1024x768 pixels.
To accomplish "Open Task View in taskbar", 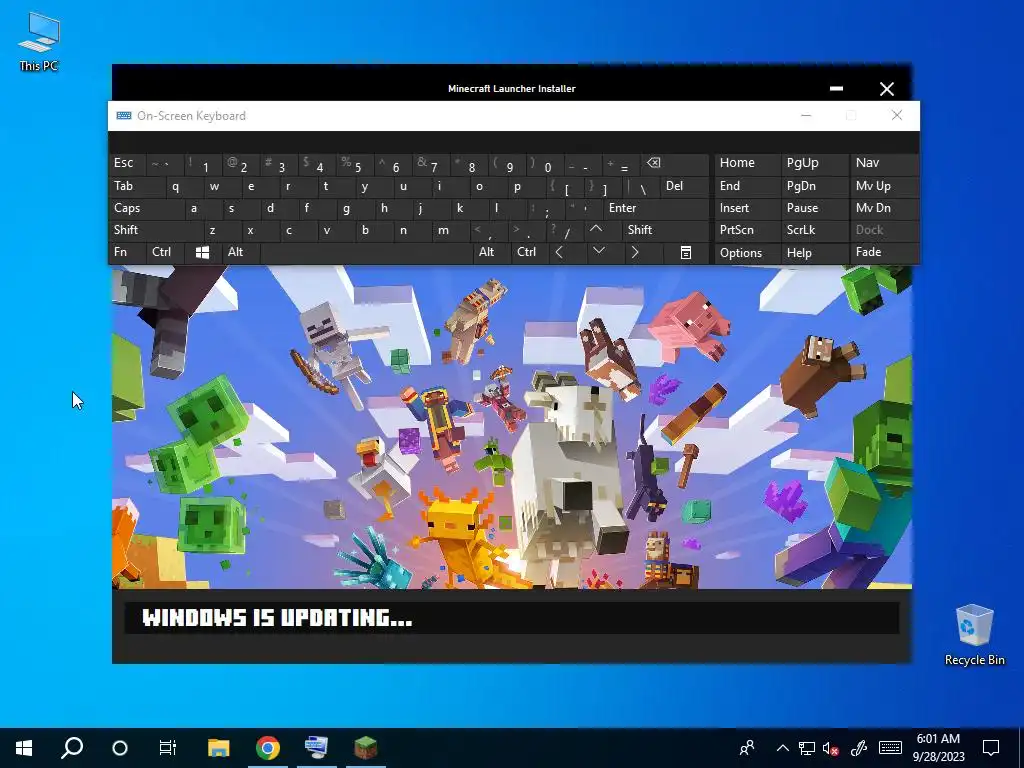I will point(168,748).
